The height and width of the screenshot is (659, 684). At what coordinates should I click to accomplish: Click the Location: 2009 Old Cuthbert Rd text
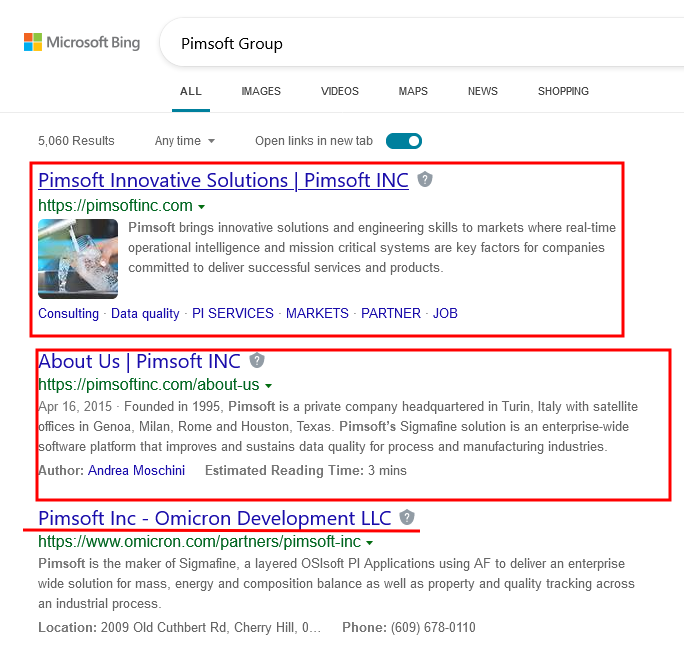179,627
